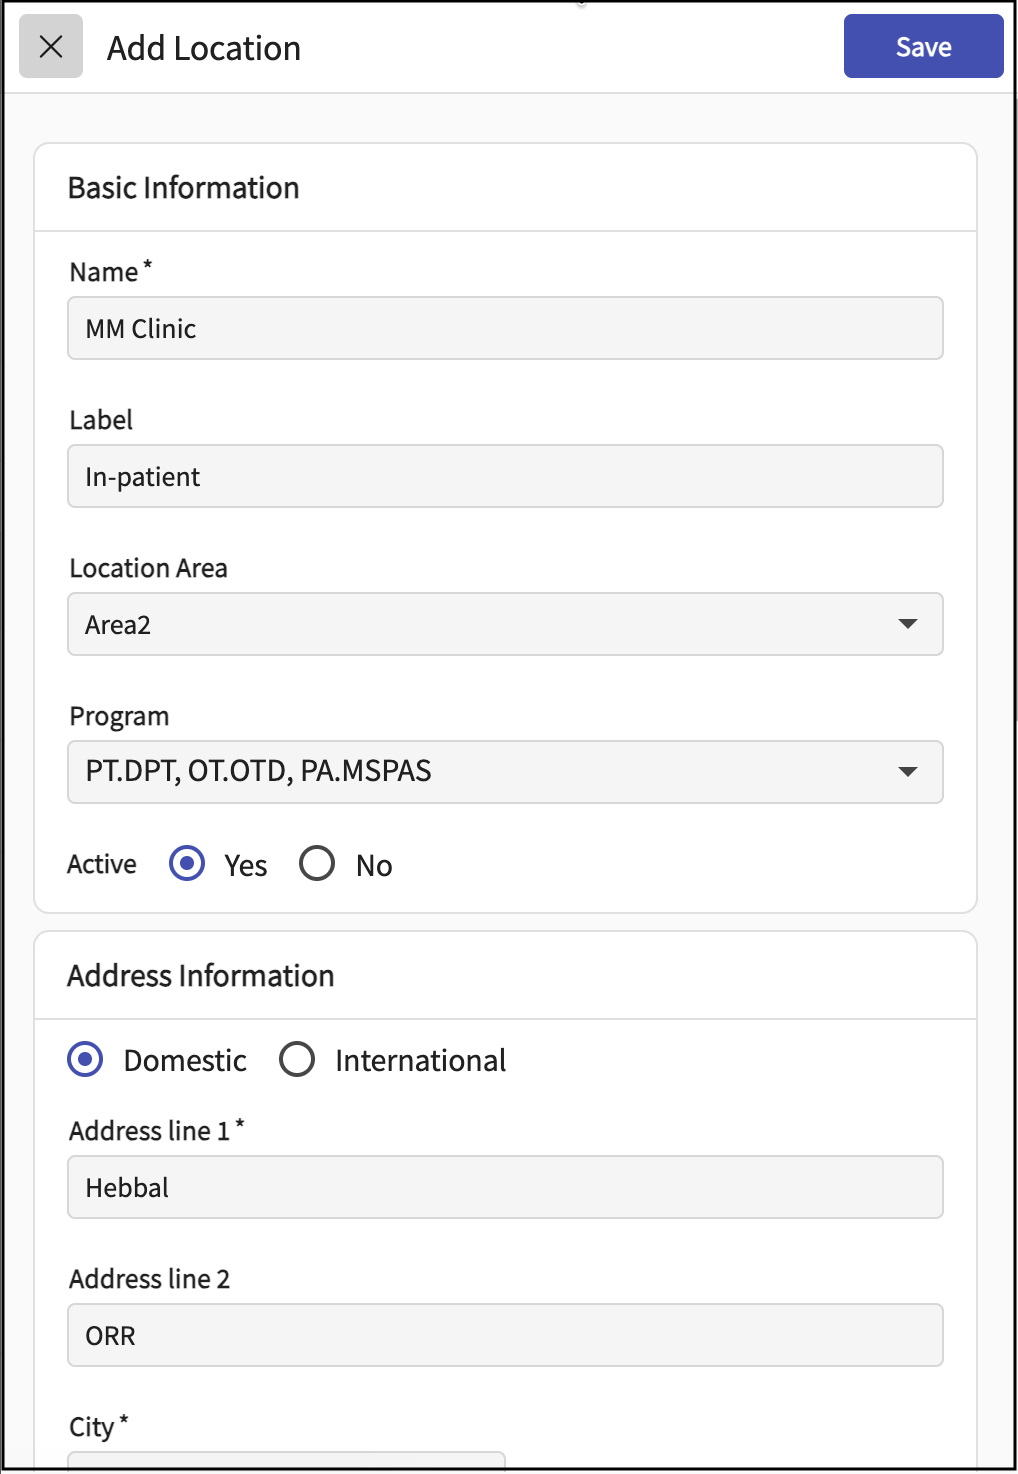Image resolution: width=1018 pixels, height=1474 pixels.
Task: Click the Active option label
Action: pyautogui.click(x=102, y=864)
